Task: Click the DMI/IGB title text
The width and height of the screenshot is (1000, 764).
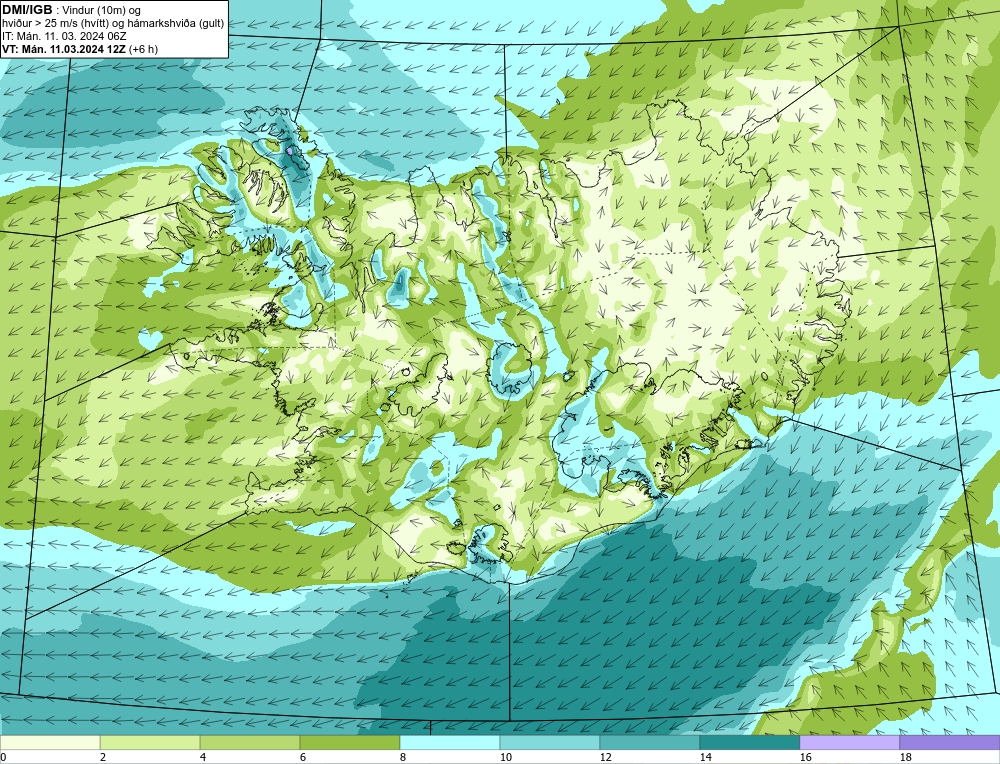Action: 27,10
